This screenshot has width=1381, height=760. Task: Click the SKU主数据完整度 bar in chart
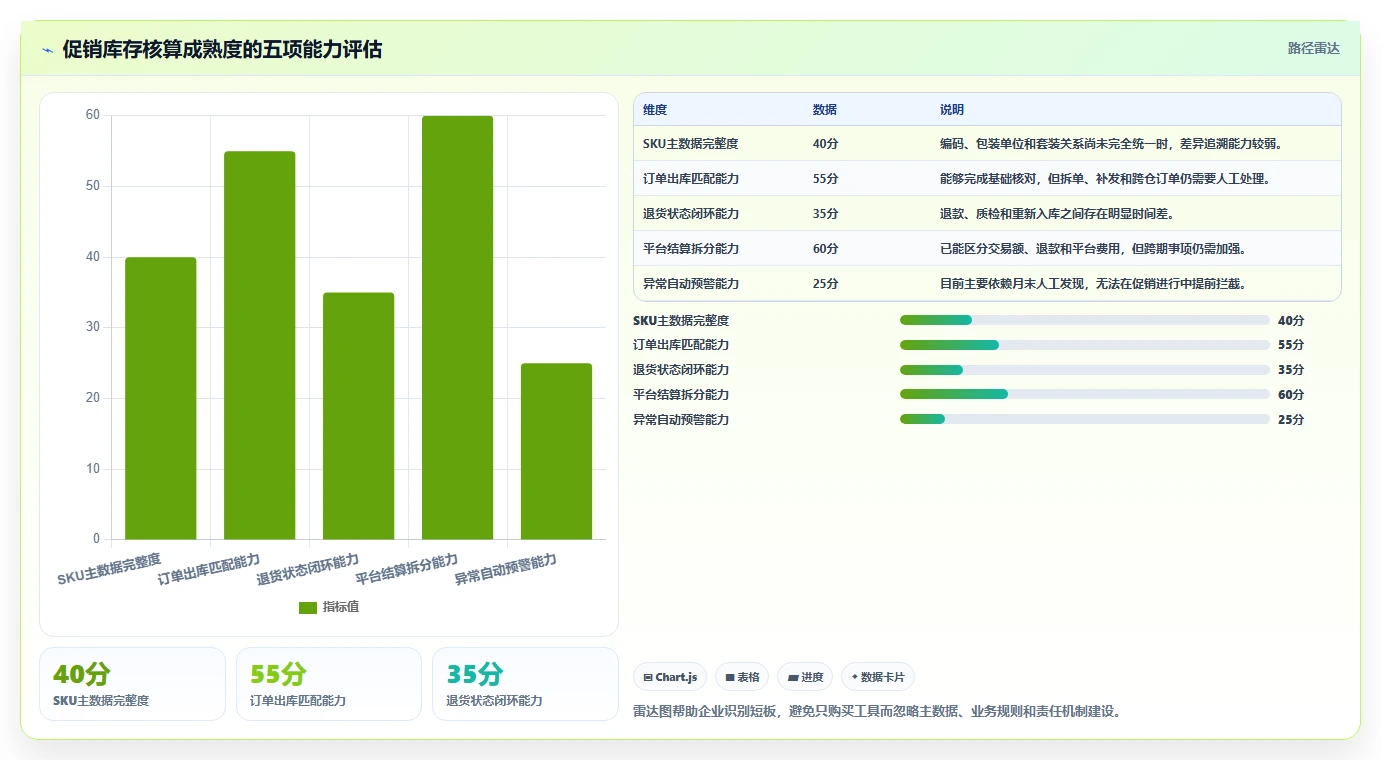pos(160,398)
